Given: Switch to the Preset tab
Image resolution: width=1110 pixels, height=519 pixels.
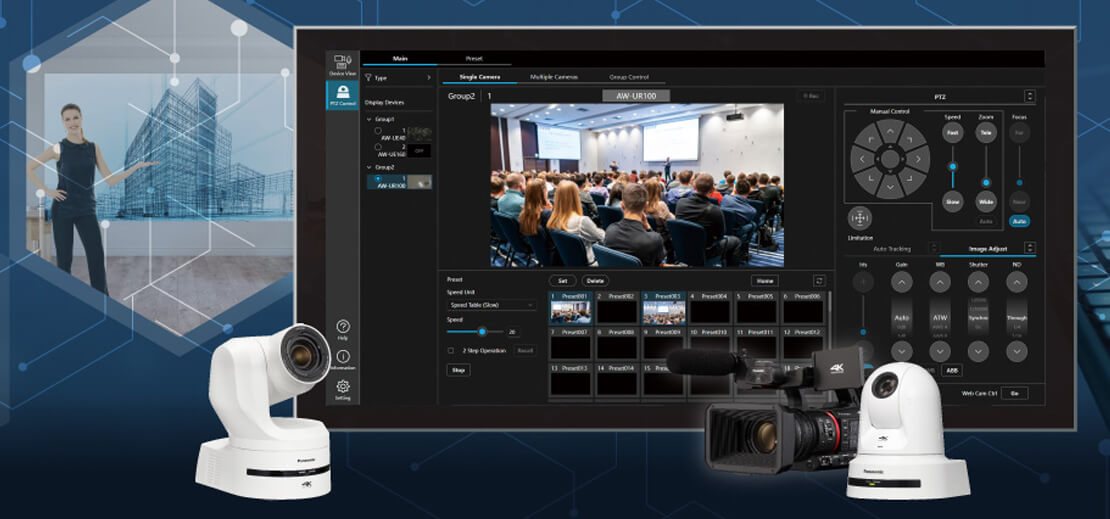Looking at the screenshot, I should coord(474,59).
